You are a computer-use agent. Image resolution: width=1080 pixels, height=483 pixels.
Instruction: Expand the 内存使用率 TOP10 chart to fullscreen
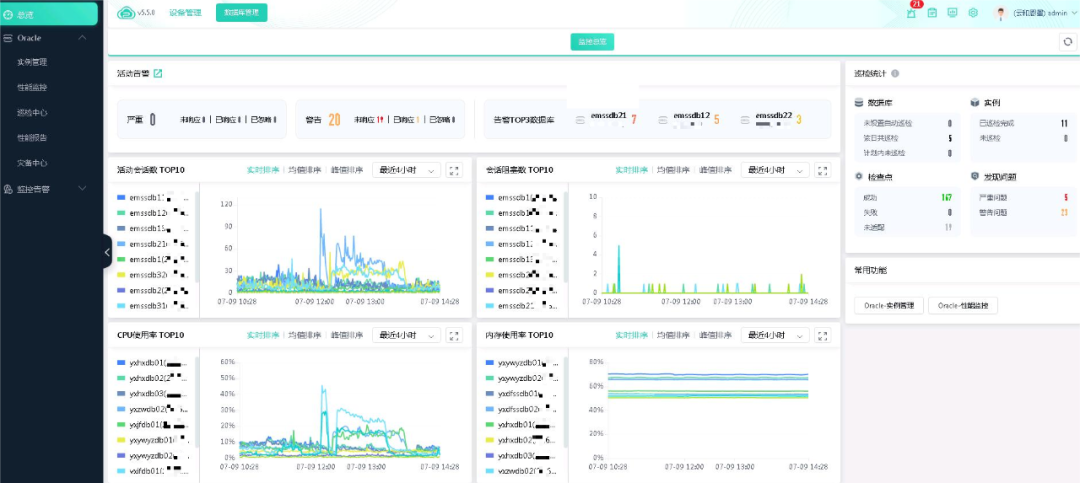pyautogui.click(x=822, y=336)
